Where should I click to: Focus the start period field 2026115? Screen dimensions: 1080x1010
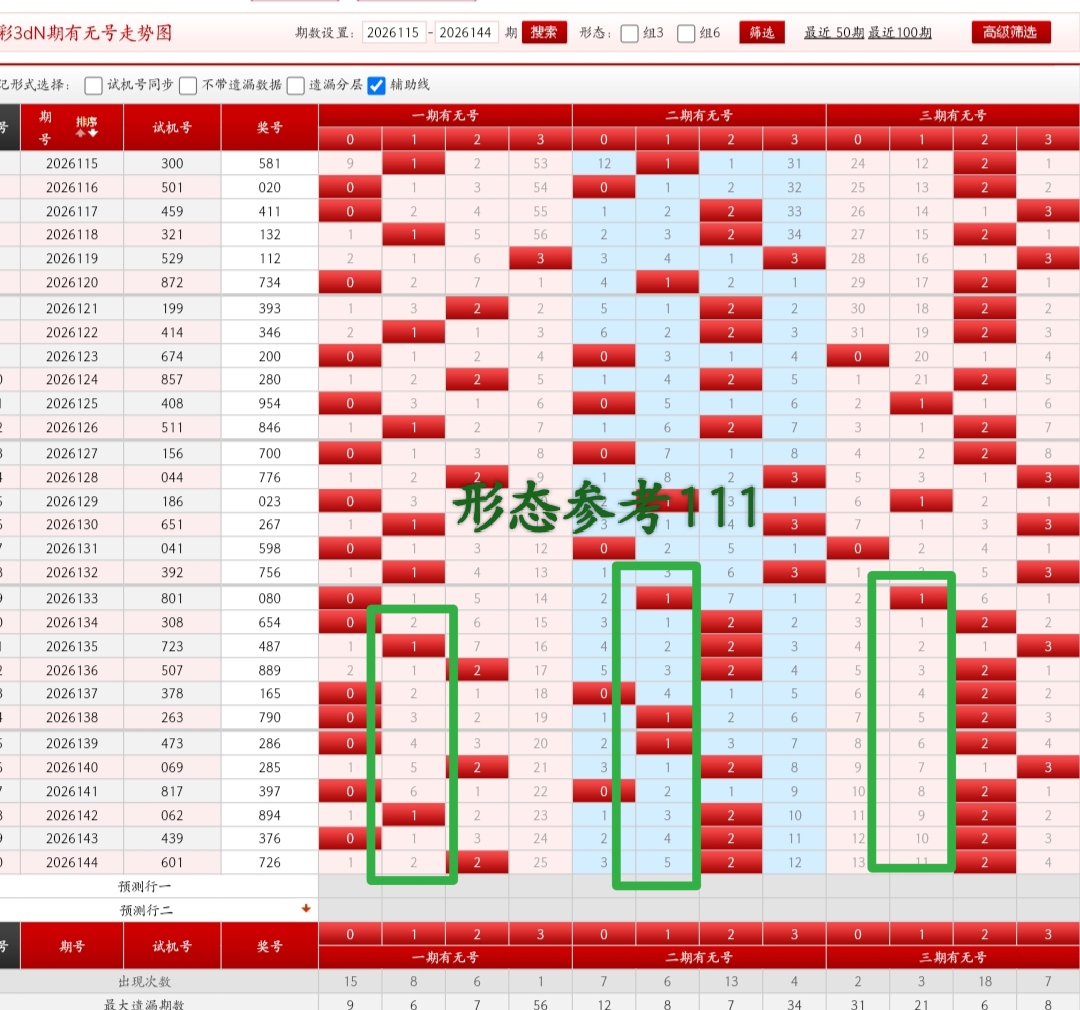(393, 32)
